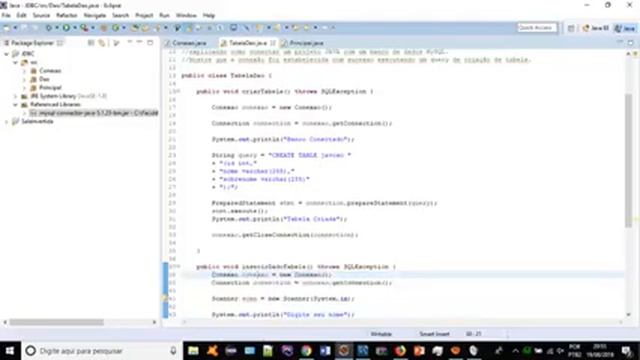Click the New file toolbar icon
Screen dimensions: 640x360
pos(7,28)
